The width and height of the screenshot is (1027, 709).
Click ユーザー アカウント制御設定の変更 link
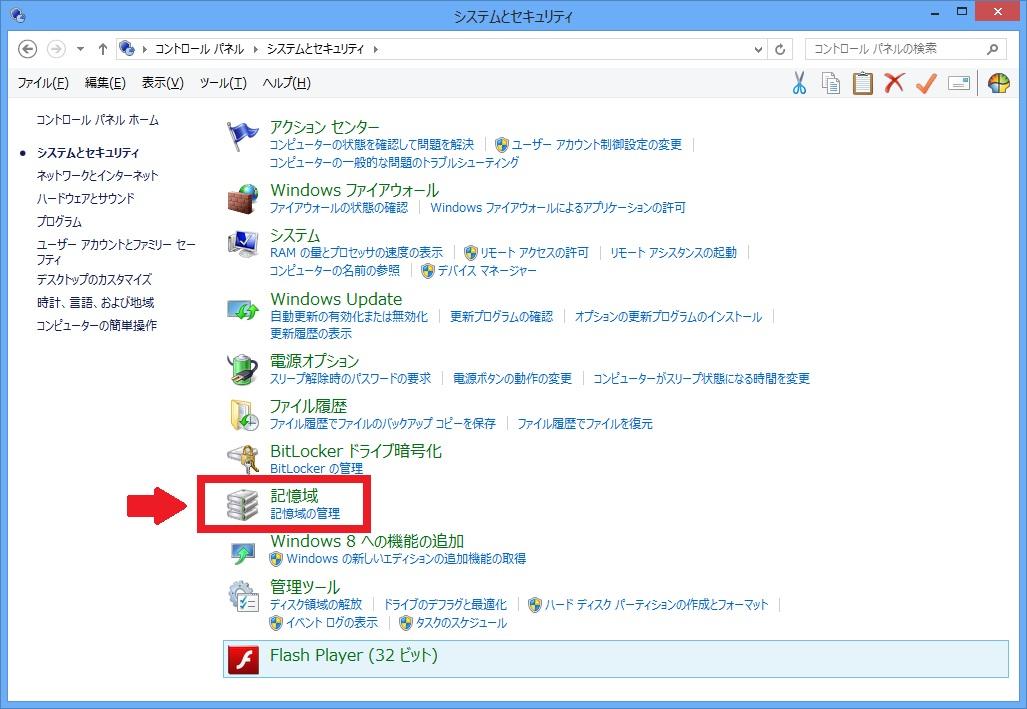[x=597, y=145]
